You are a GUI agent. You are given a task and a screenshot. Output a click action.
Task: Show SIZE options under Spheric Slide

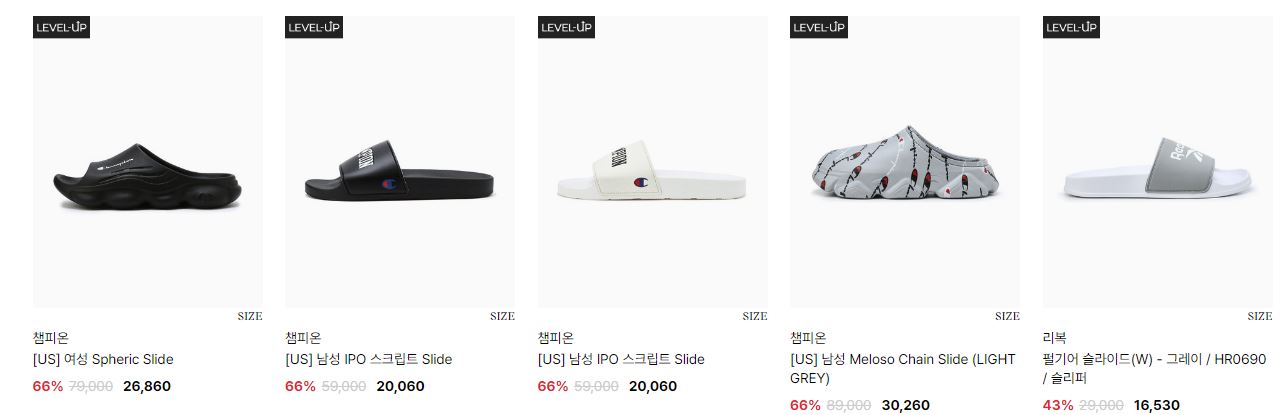point(250,316)
